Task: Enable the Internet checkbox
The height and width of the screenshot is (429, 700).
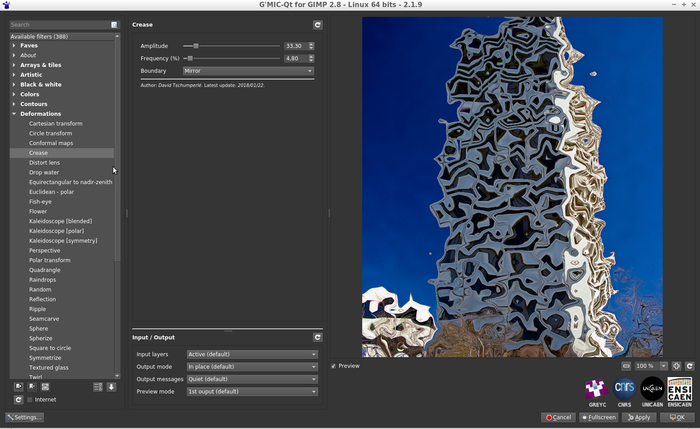Action: tap(30, 399)
